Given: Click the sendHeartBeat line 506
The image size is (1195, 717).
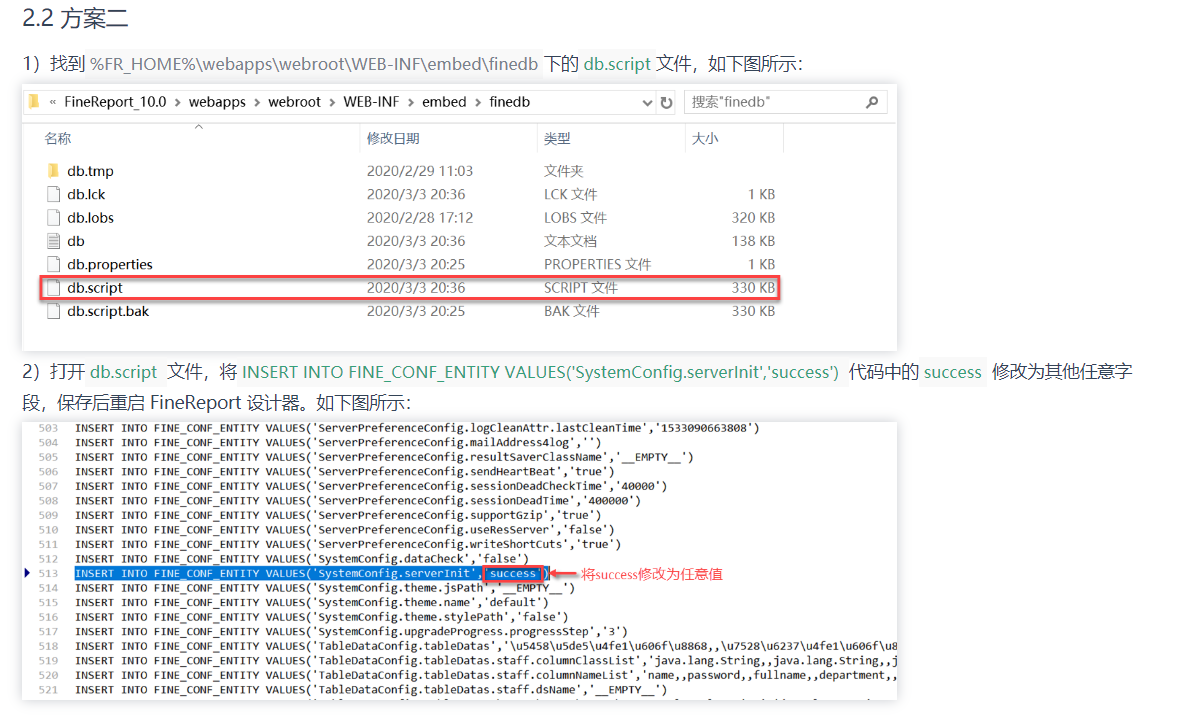Looking at the screenshot, I should coord(344,472).
